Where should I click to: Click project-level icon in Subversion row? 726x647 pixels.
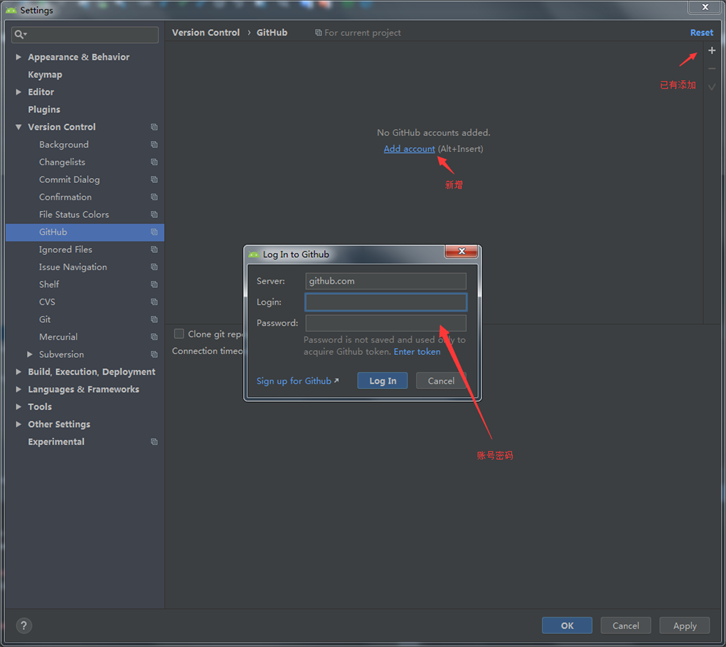pyautogui.click(x=154, y=354)
